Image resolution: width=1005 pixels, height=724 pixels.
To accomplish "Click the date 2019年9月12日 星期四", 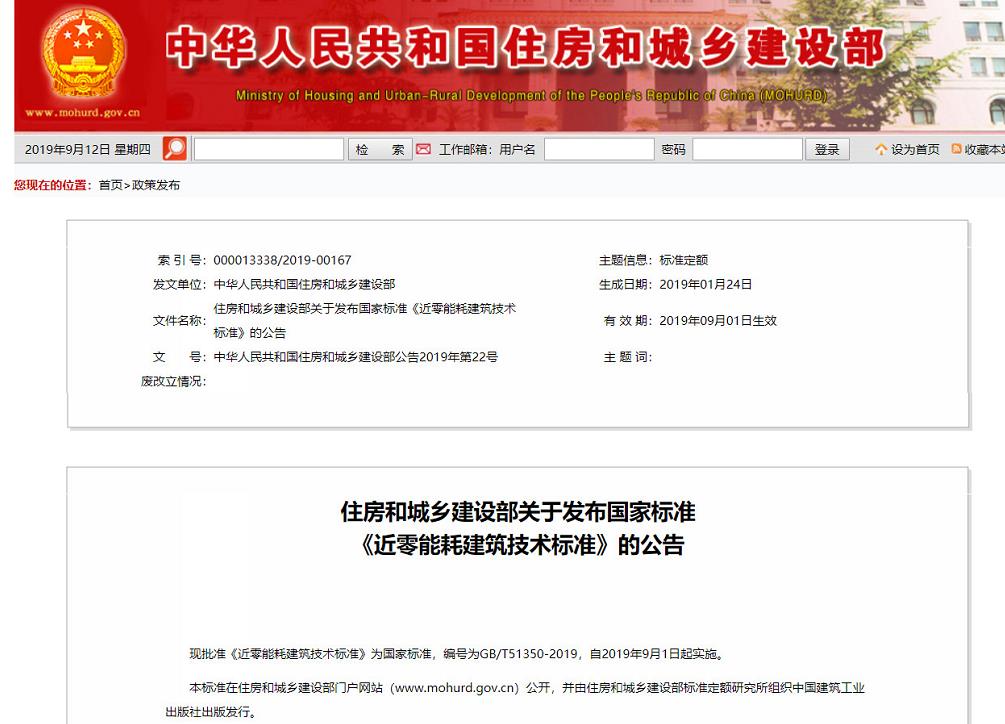I will [x=87, y=150].
